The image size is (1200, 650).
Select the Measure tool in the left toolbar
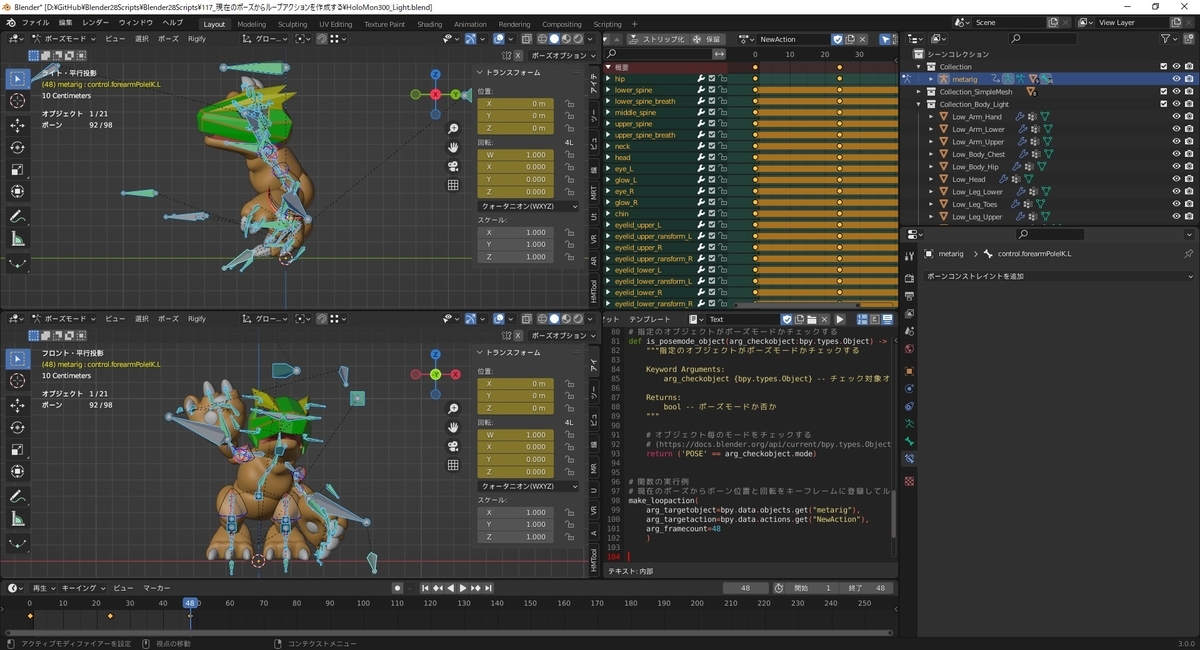pyautogui.click(x=17, y=238)
